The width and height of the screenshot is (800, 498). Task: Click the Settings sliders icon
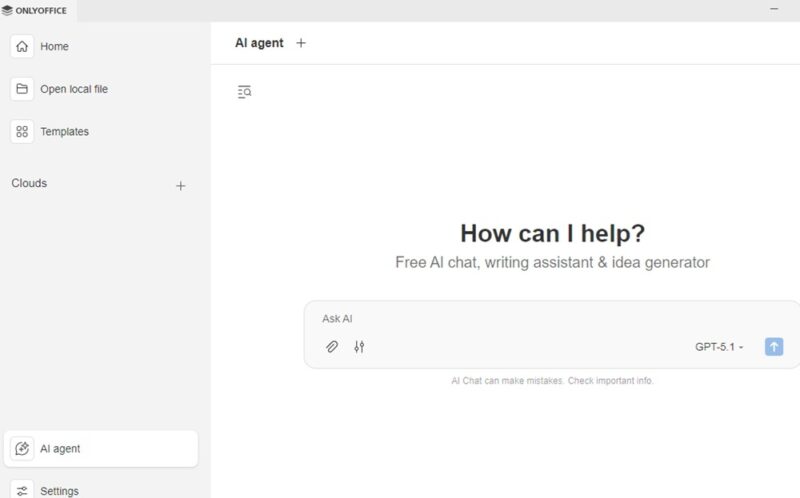point(22,491)
